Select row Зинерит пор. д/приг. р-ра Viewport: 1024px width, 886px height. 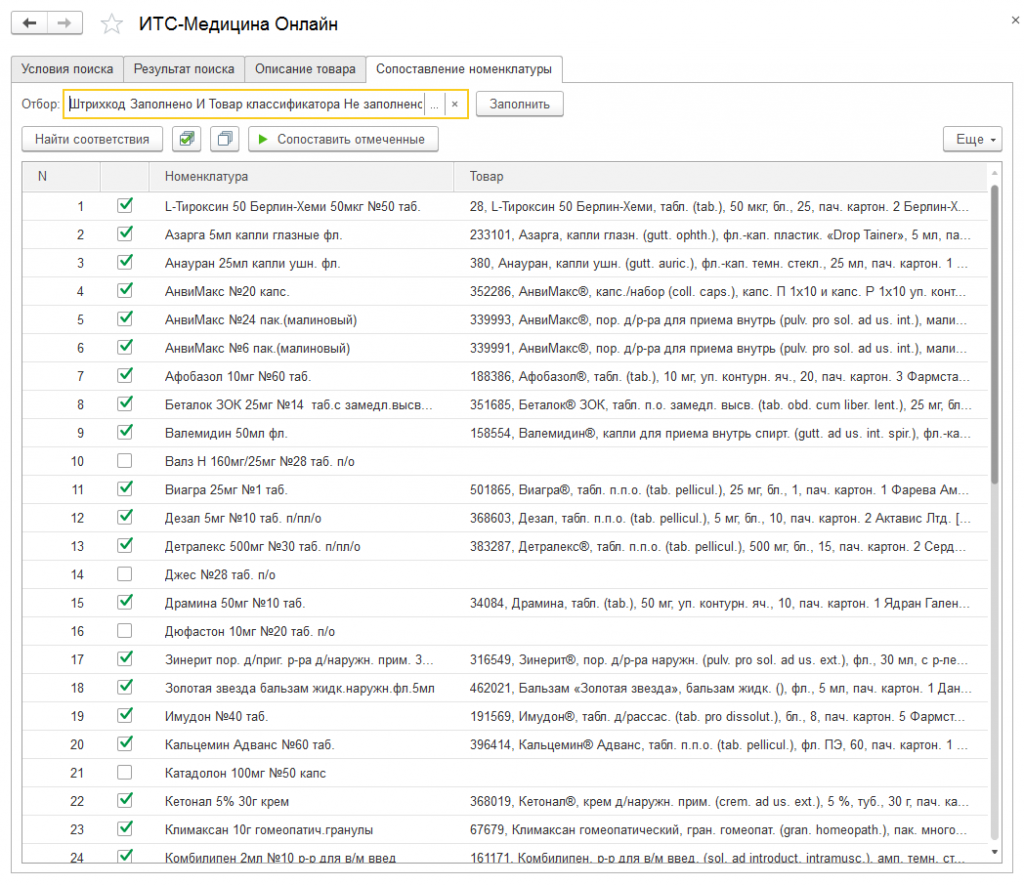(505, 659)
